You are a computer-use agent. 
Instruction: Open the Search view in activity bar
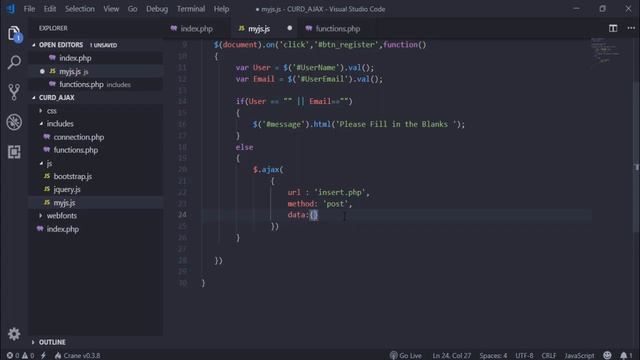14,62
